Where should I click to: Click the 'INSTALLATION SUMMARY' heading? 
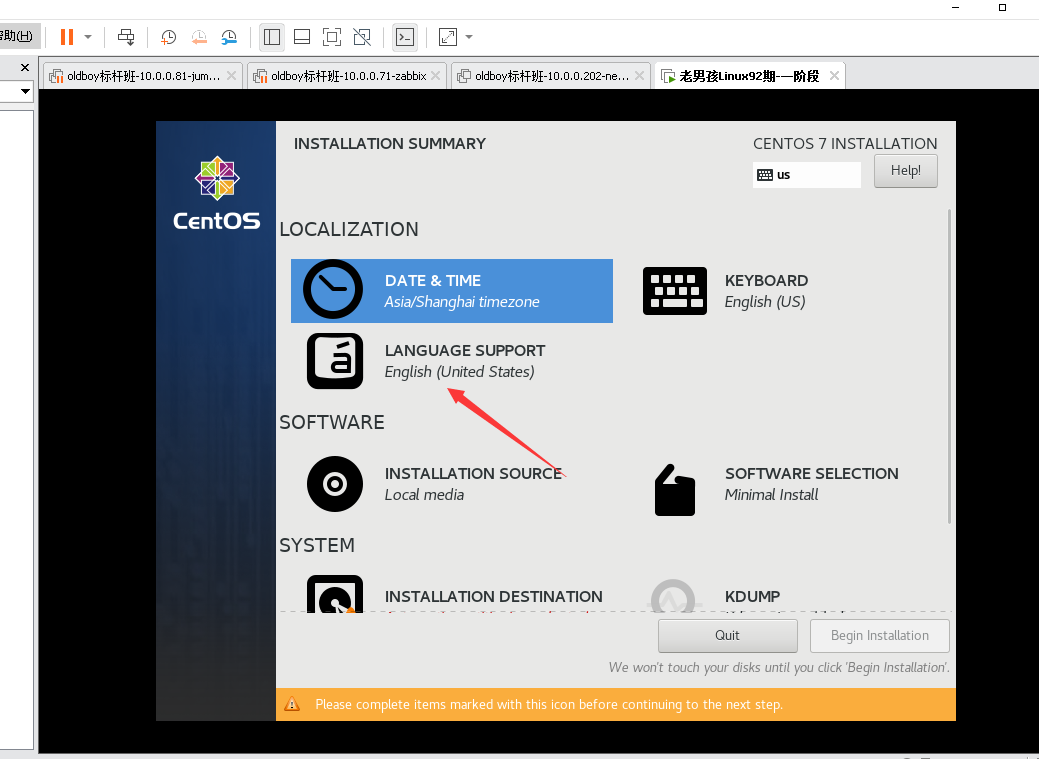390,144
